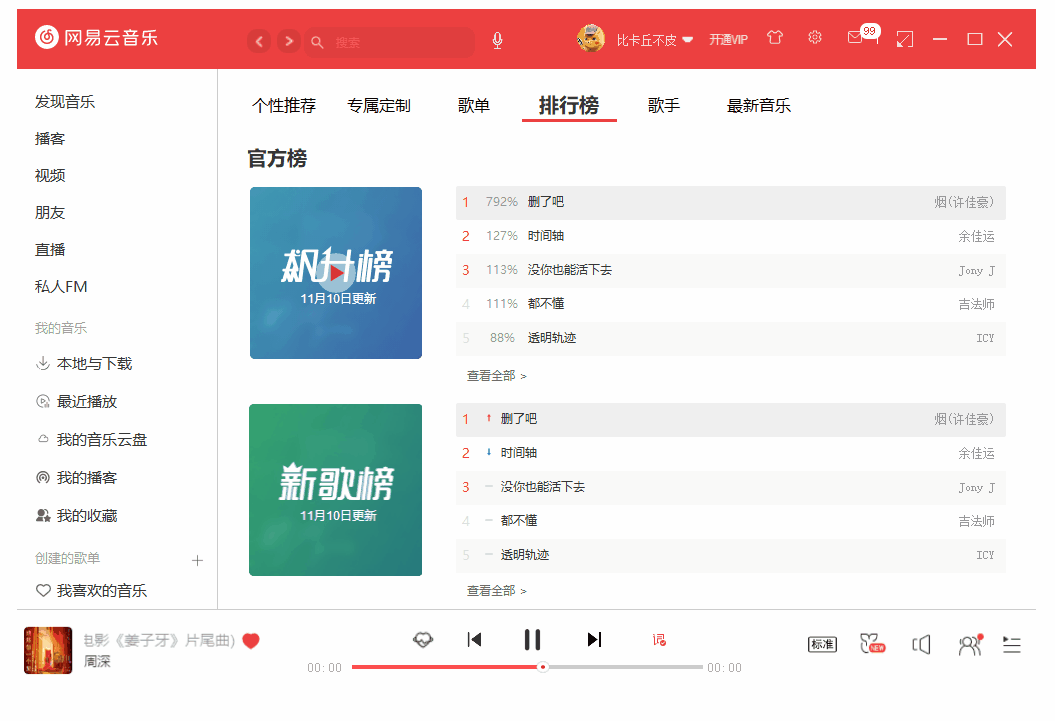Open the skin T-shirt icon
The height and width of the screenshot is (721, 1055).
775,38
